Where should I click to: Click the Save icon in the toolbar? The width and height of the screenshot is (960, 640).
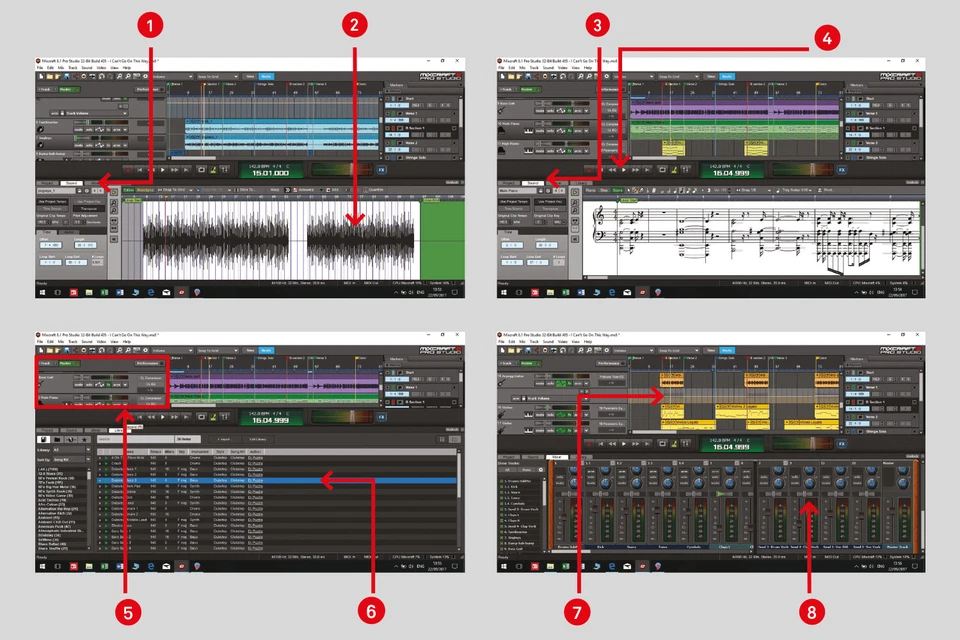coord(66,76)
